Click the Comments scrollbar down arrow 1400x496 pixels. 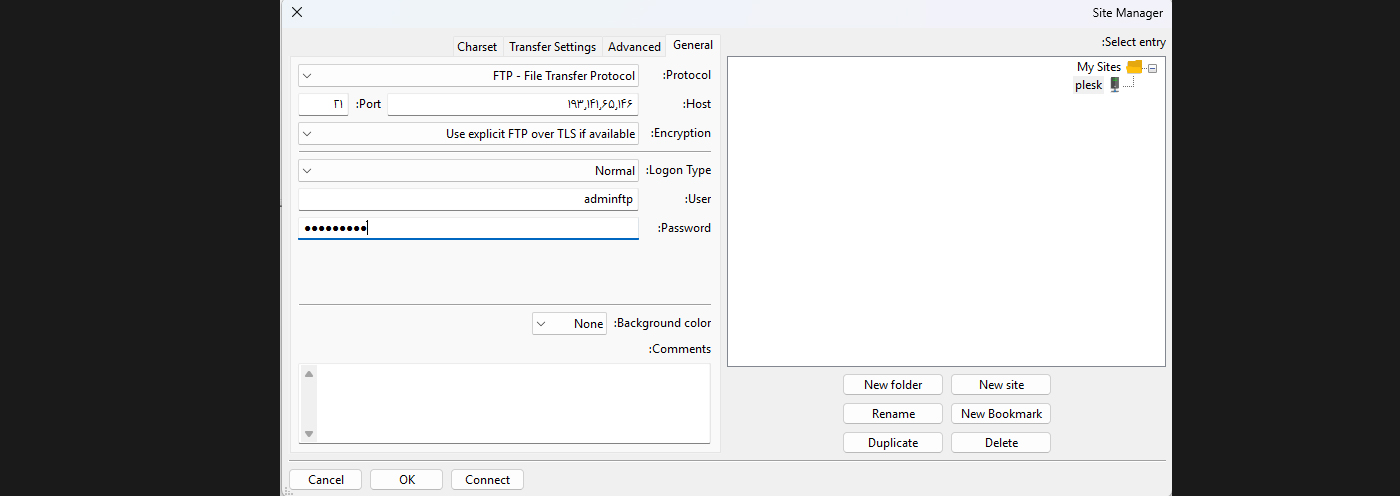pyautogui.click(x=309, y=433)
